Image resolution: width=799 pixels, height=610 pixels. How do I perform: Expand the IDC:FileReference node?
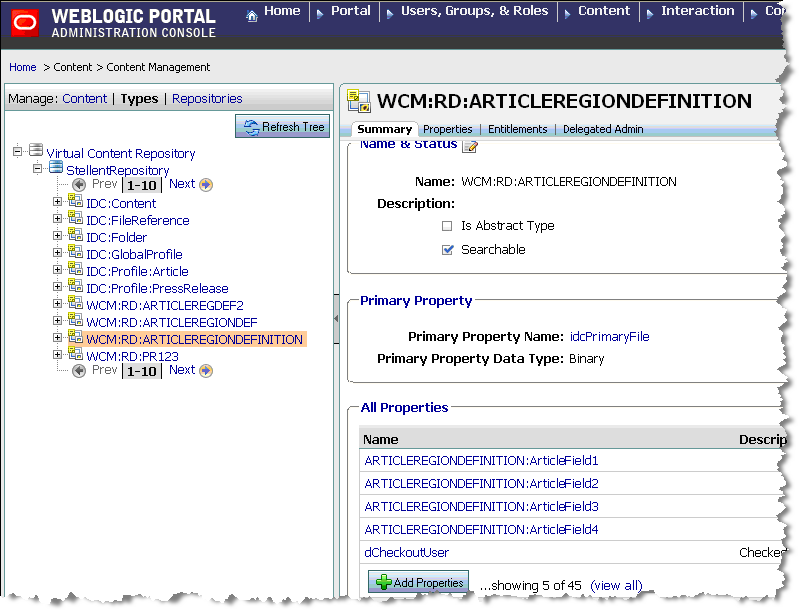(x=58, y=219)
